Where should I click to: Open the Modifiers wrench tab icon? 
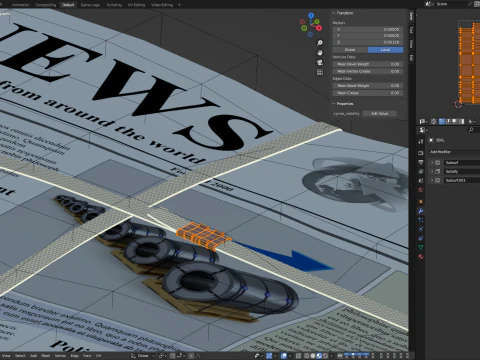(x=421, y=211)
